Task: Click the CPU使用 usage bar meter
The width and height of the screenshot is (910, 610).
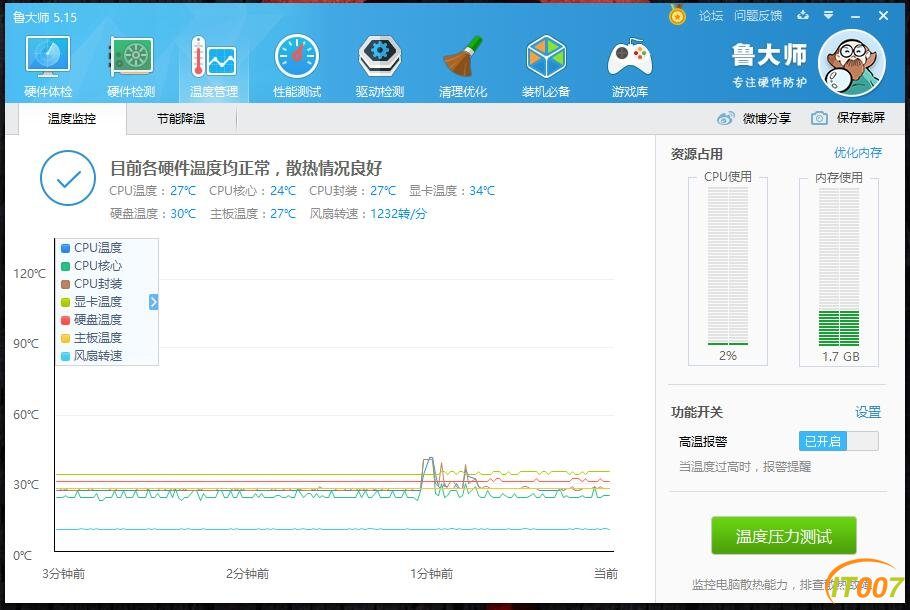Action: [728, 266]
